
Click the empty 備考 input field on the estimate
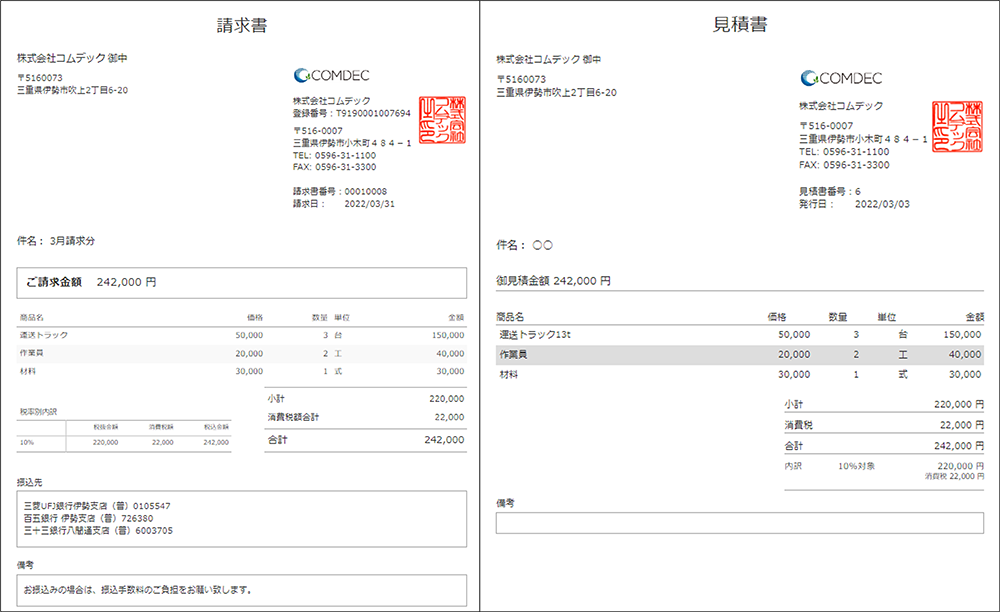[740, 522]
